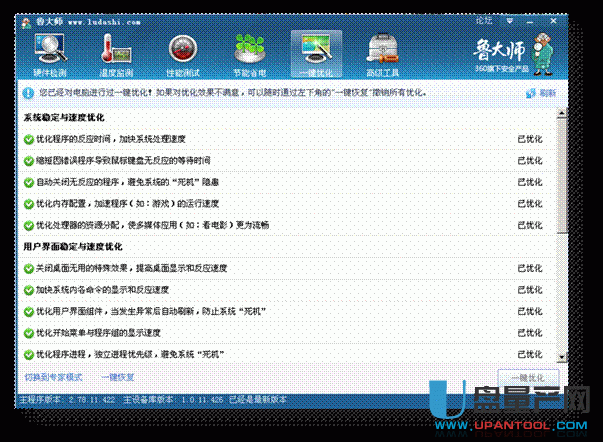
Task: Open the 高级工具 advanced tools icon
Action: [383, 52]
